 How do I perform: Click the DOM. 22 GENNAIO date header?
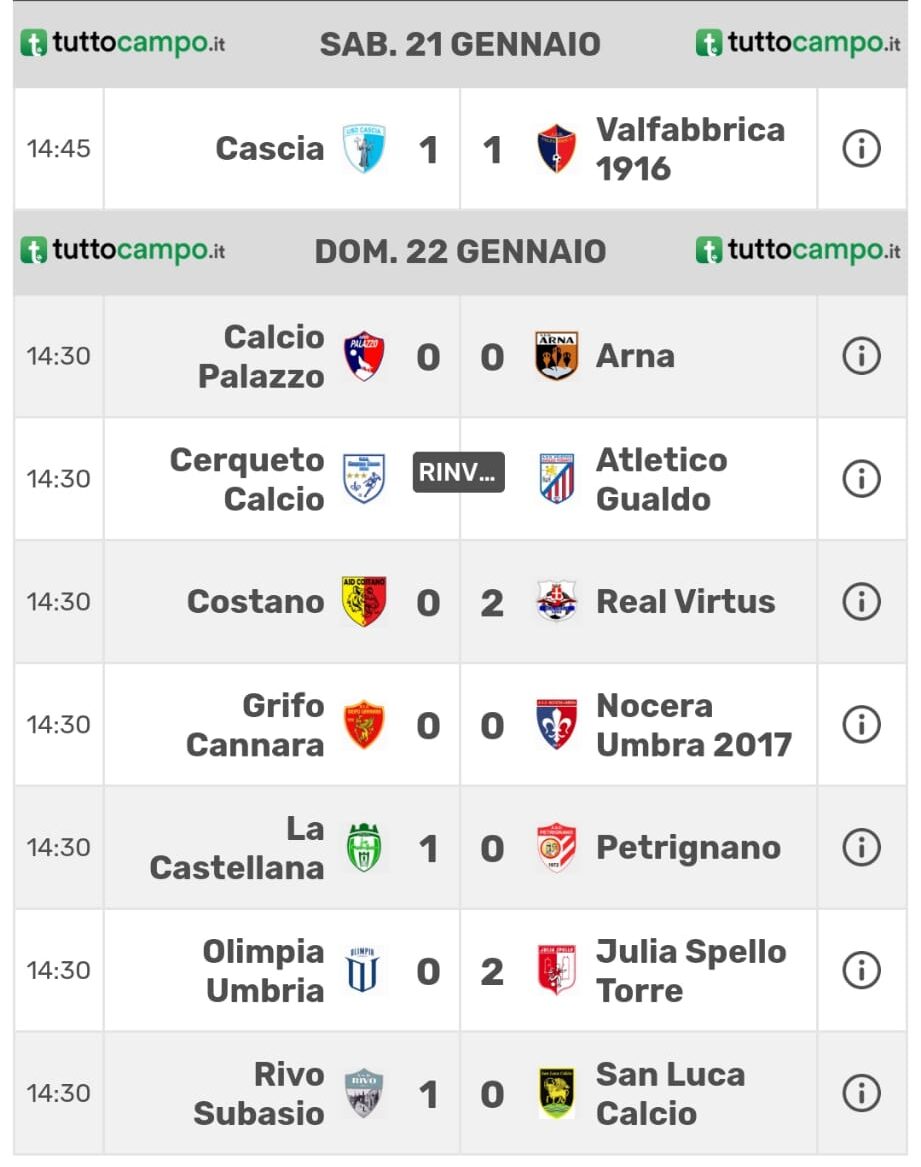click(460, 252)
